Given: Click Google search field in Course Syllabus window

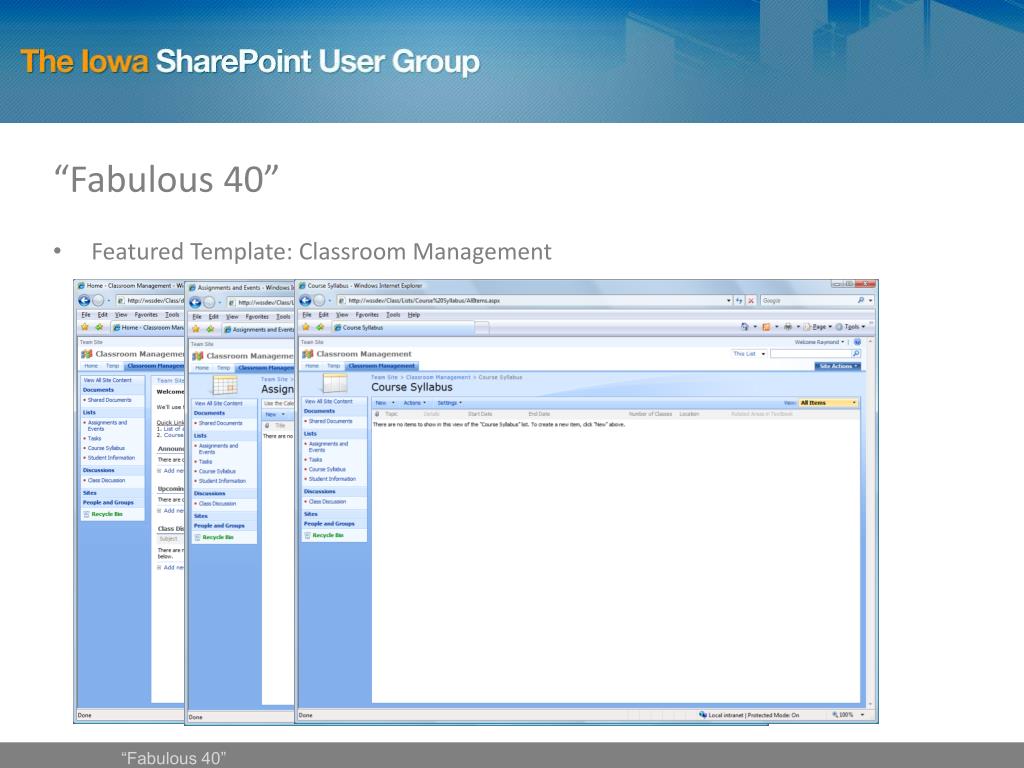Looking at the screenshot, I should [x=808, y=300].
